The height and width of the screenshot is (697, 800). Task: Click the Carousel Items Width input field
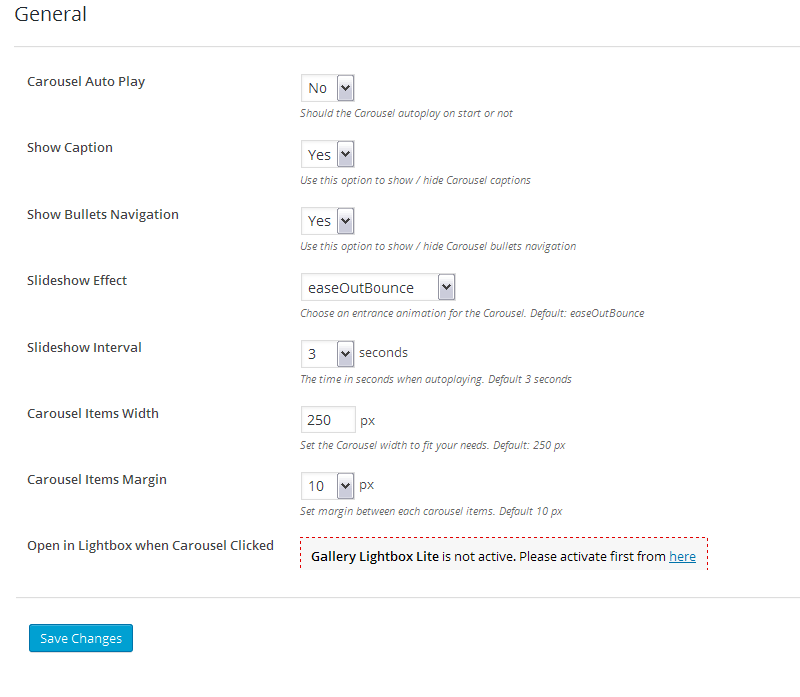click(x=328, y=419)
